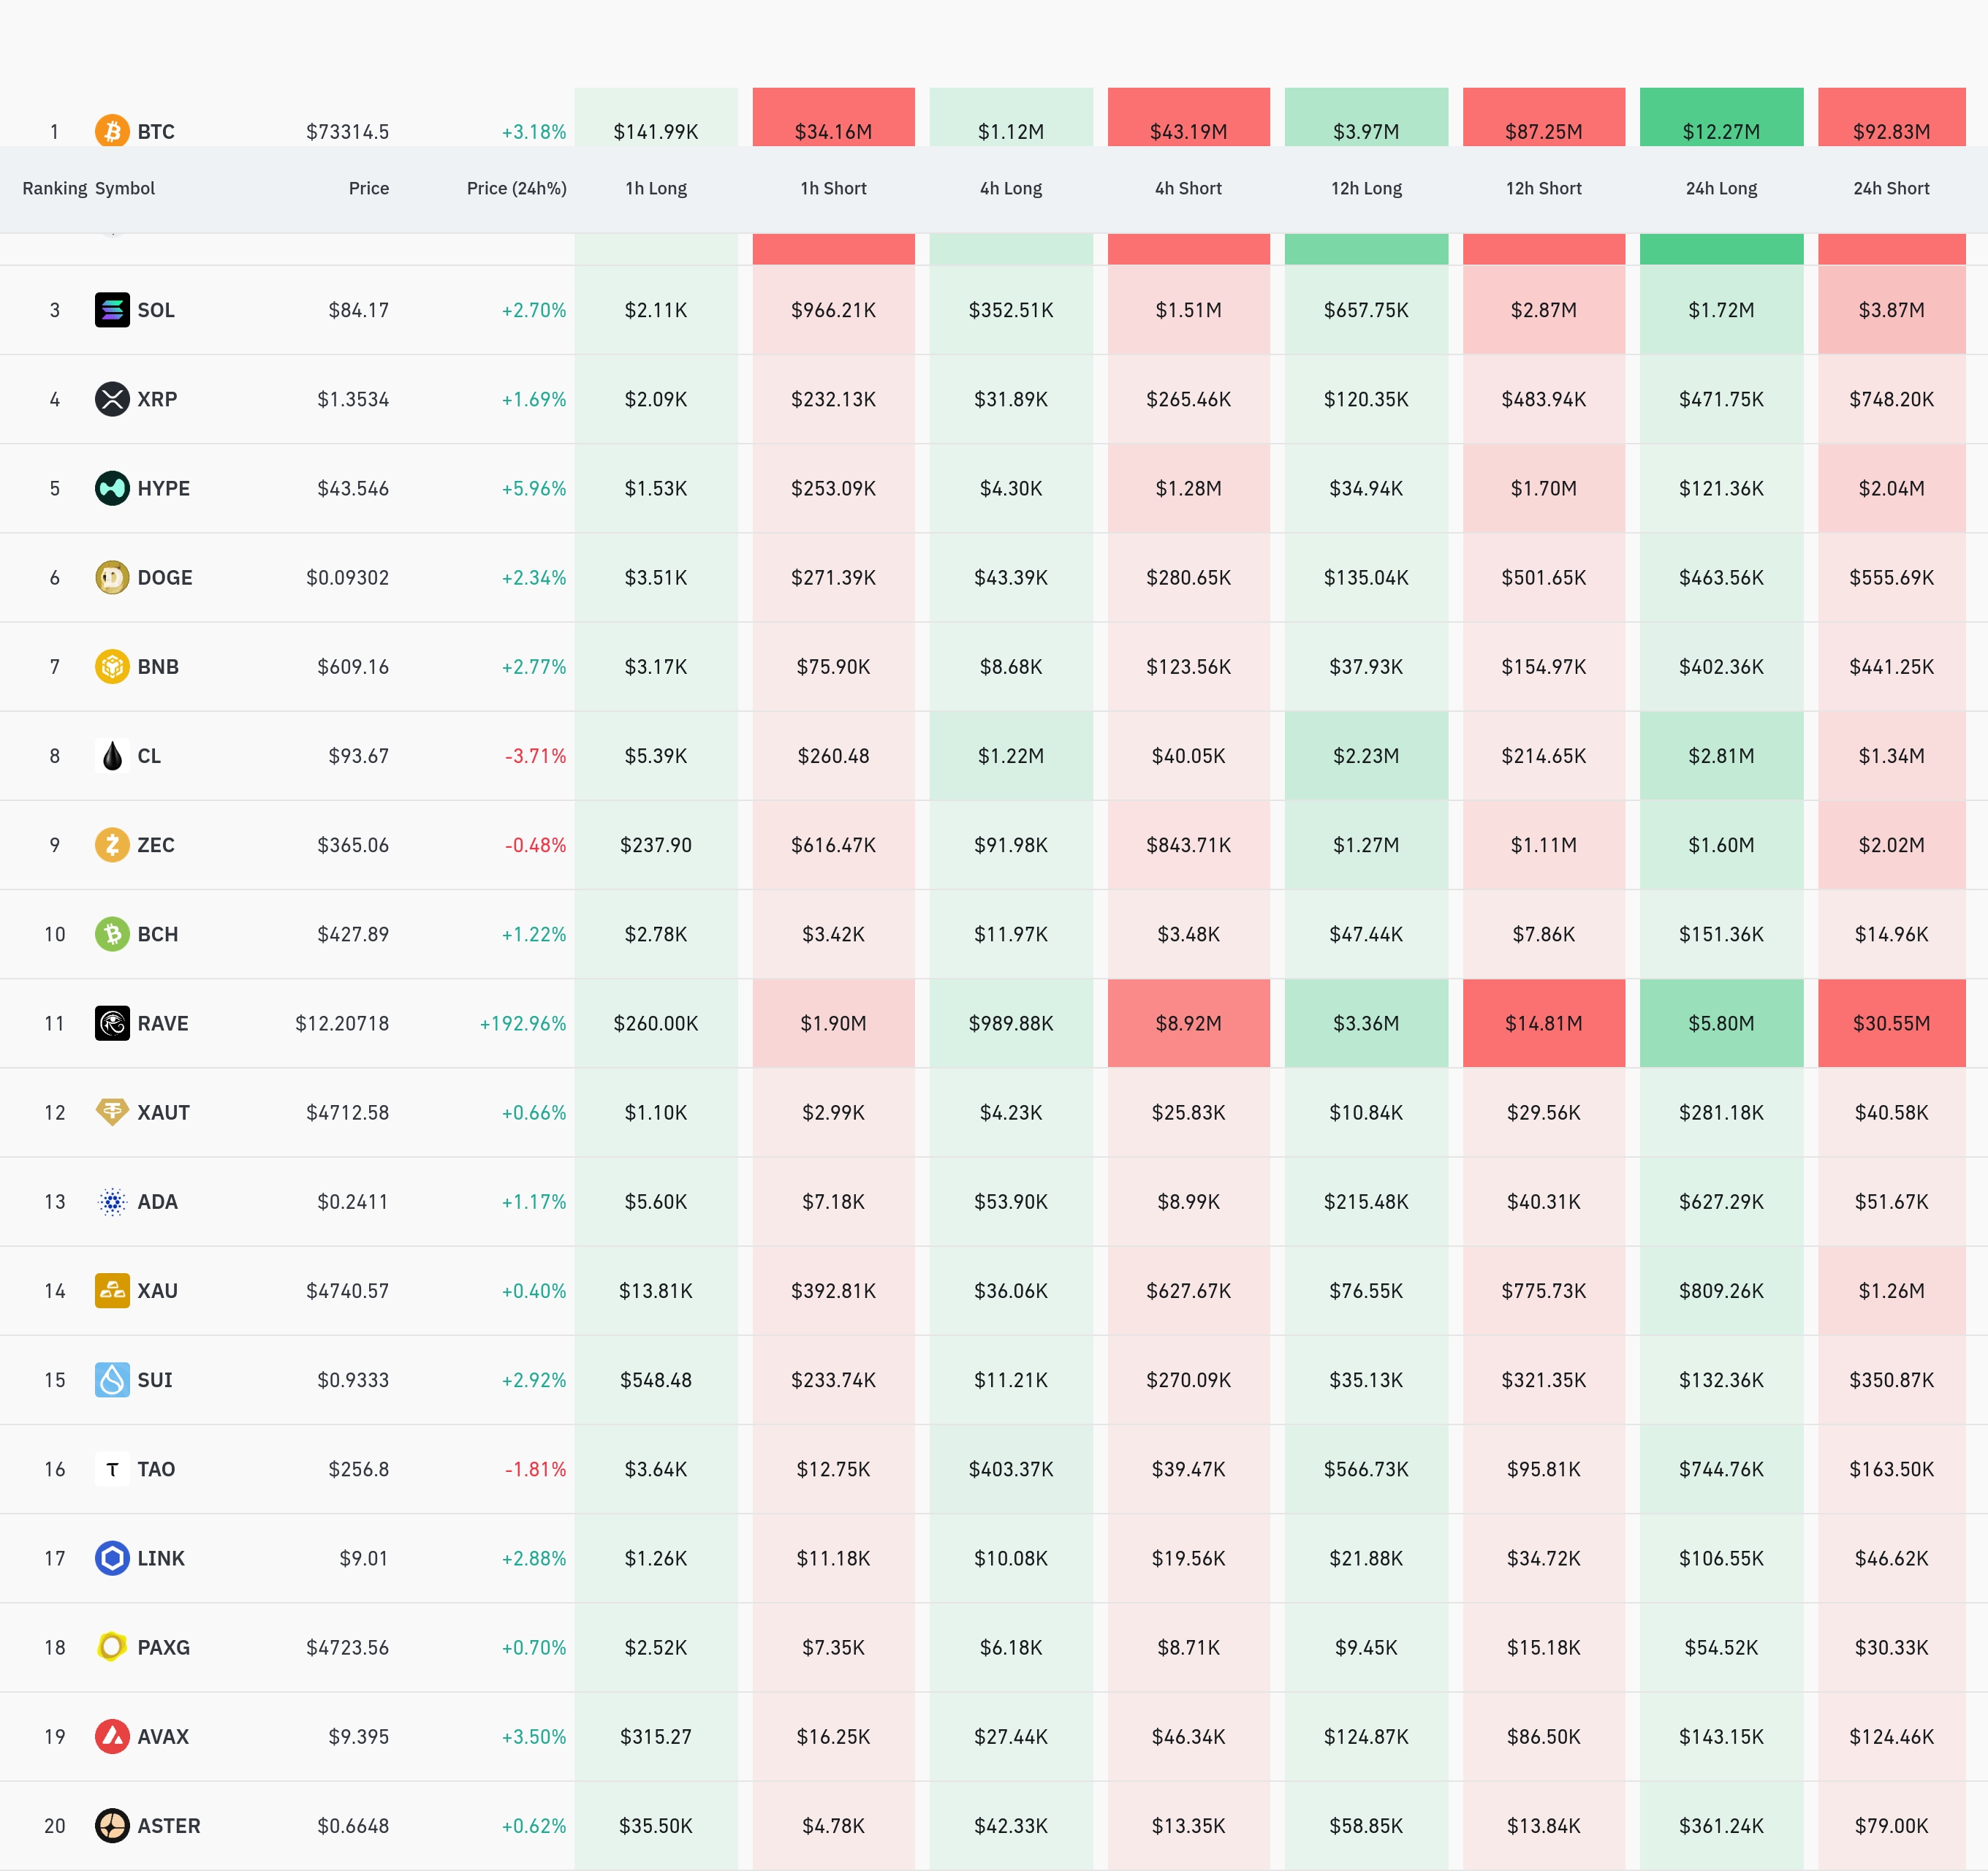Click the LINK coin logo
The height and width of the screenshot is (1871, 1988).
(112, 1558)
